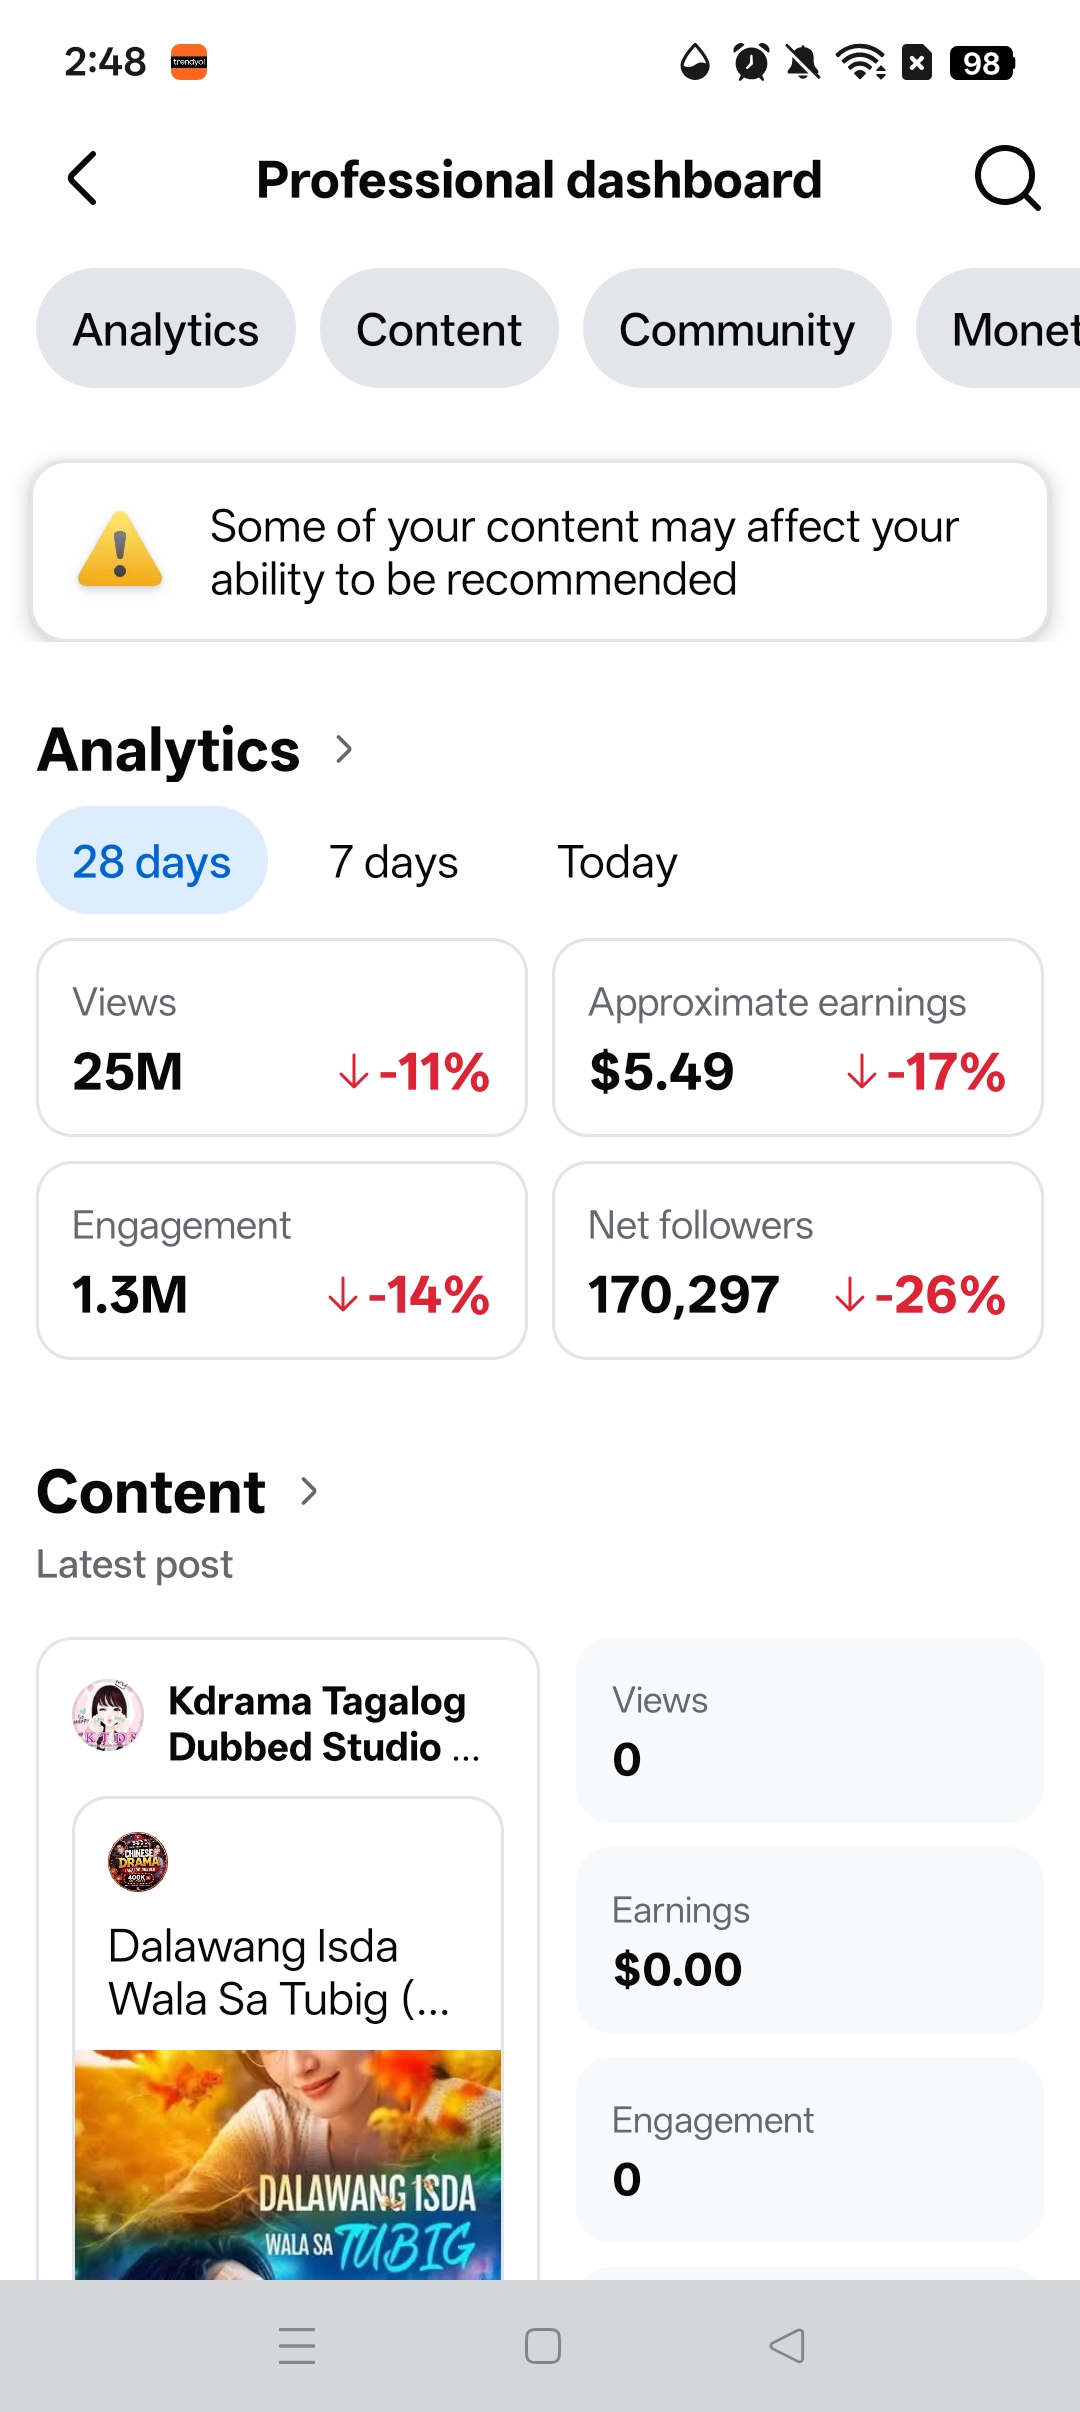Switch analytics range to Today
The width and height of the screenshot is (1080, 2412).
(617, 861)
